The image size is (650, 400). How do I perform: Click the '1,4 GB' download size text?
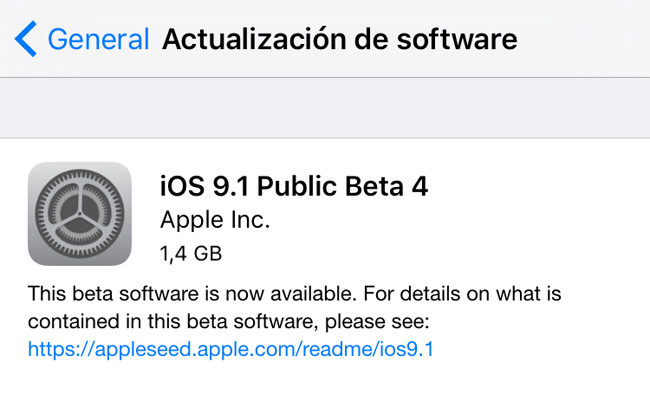click(191, 254)
